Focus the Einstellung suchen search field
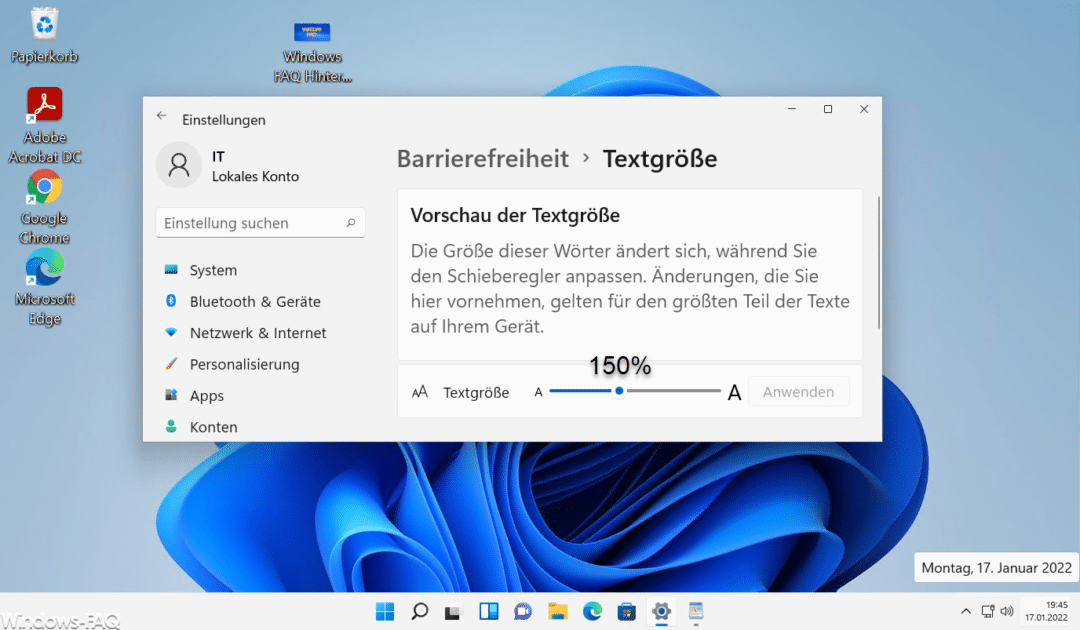The height and width of the screenshot is (630, 1080). [x=260, y=223]
